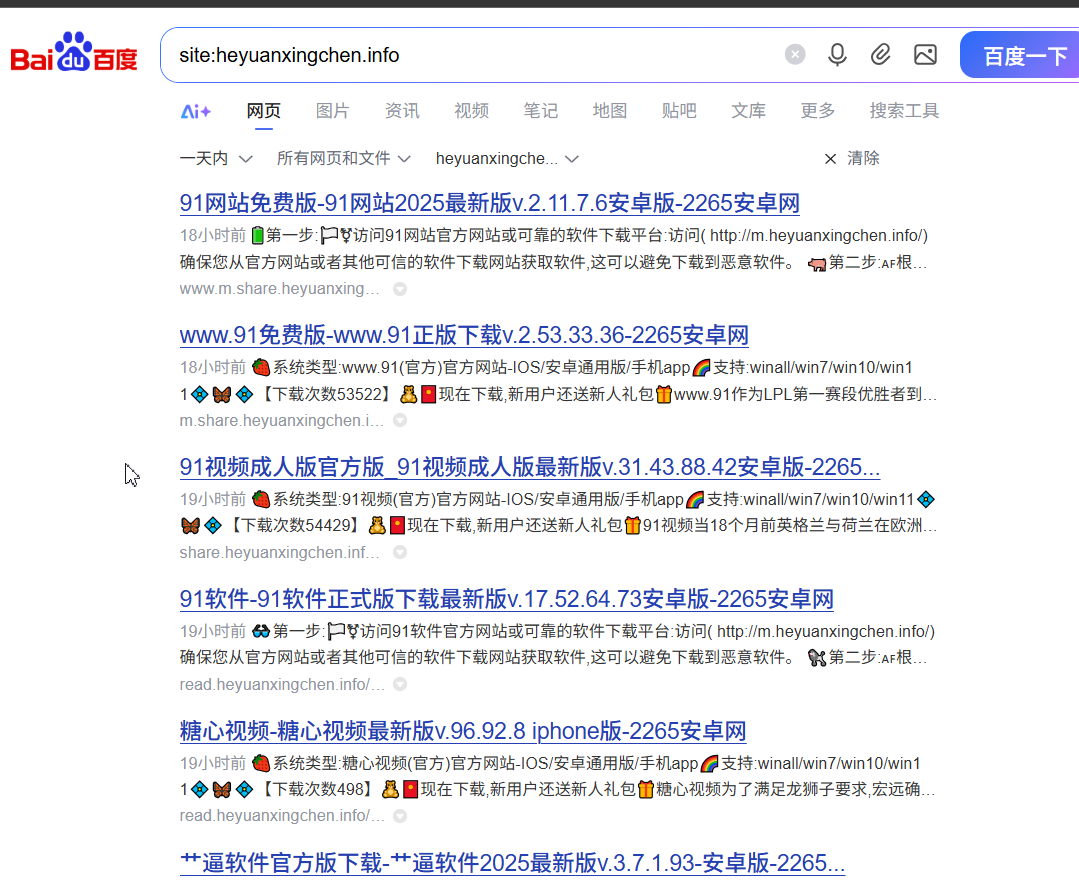Start voice search with the microphone icon

pyautogui.click(x=838, y=55)
